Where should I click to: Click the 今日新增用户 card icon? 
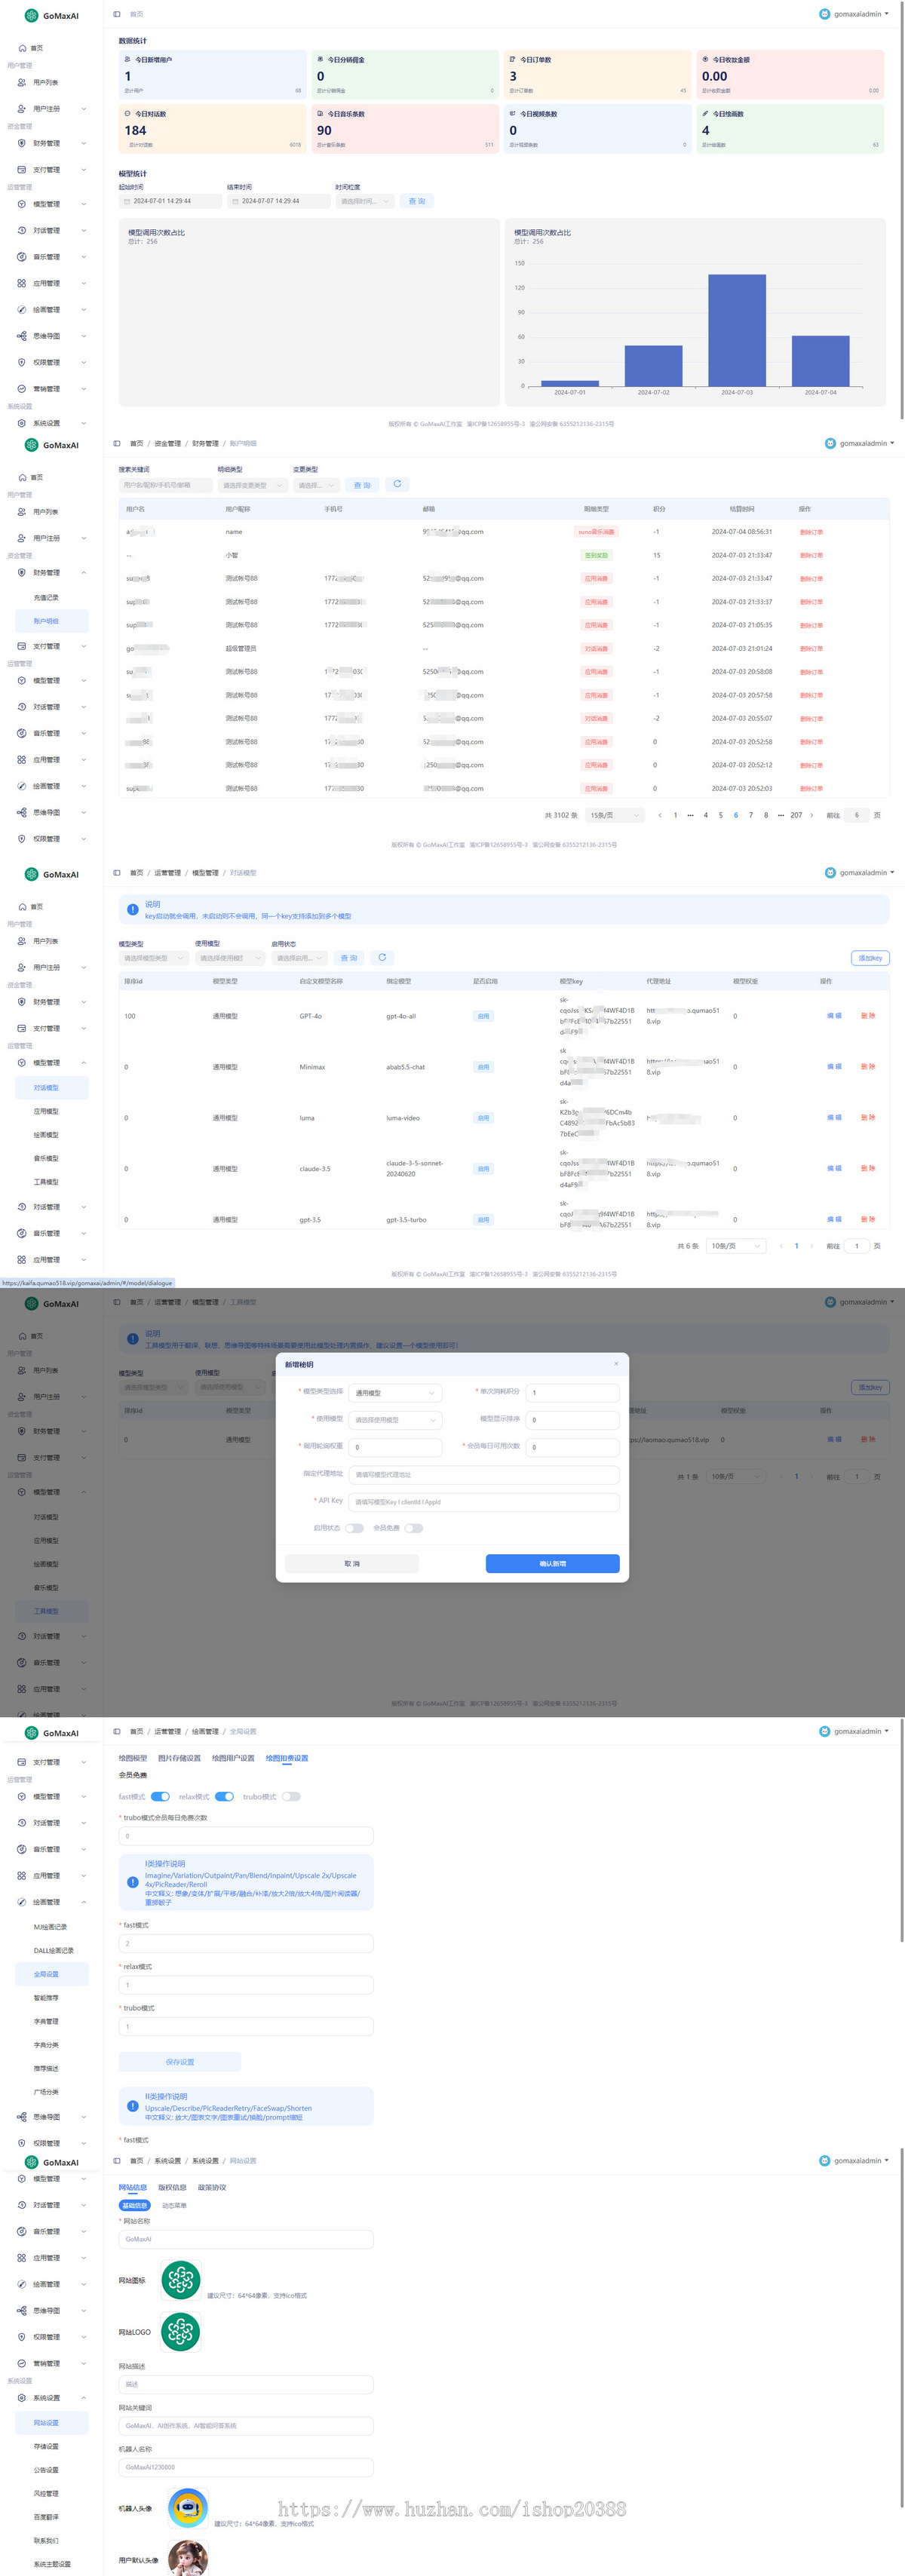pos(127,60)
